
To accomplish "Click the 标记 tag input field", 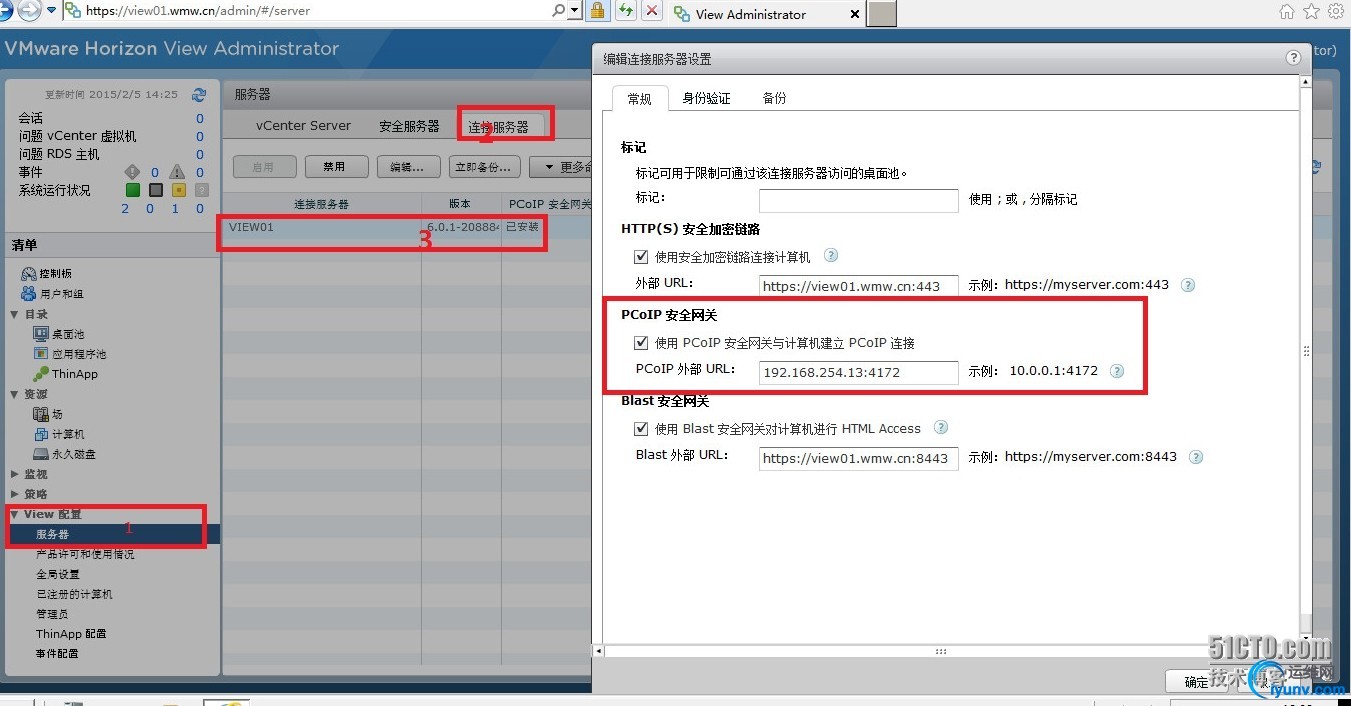I will click(859, 200).
